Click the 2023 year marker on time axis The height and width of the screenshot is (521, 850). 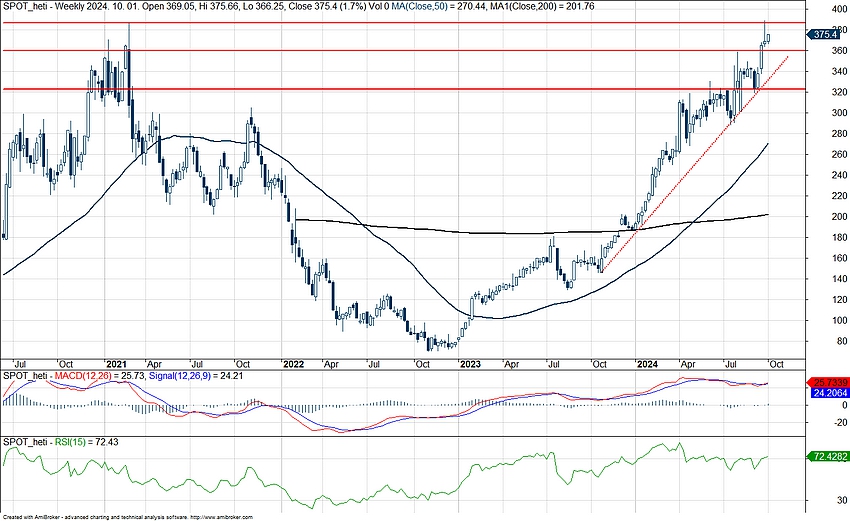click(x=468, y=364)
